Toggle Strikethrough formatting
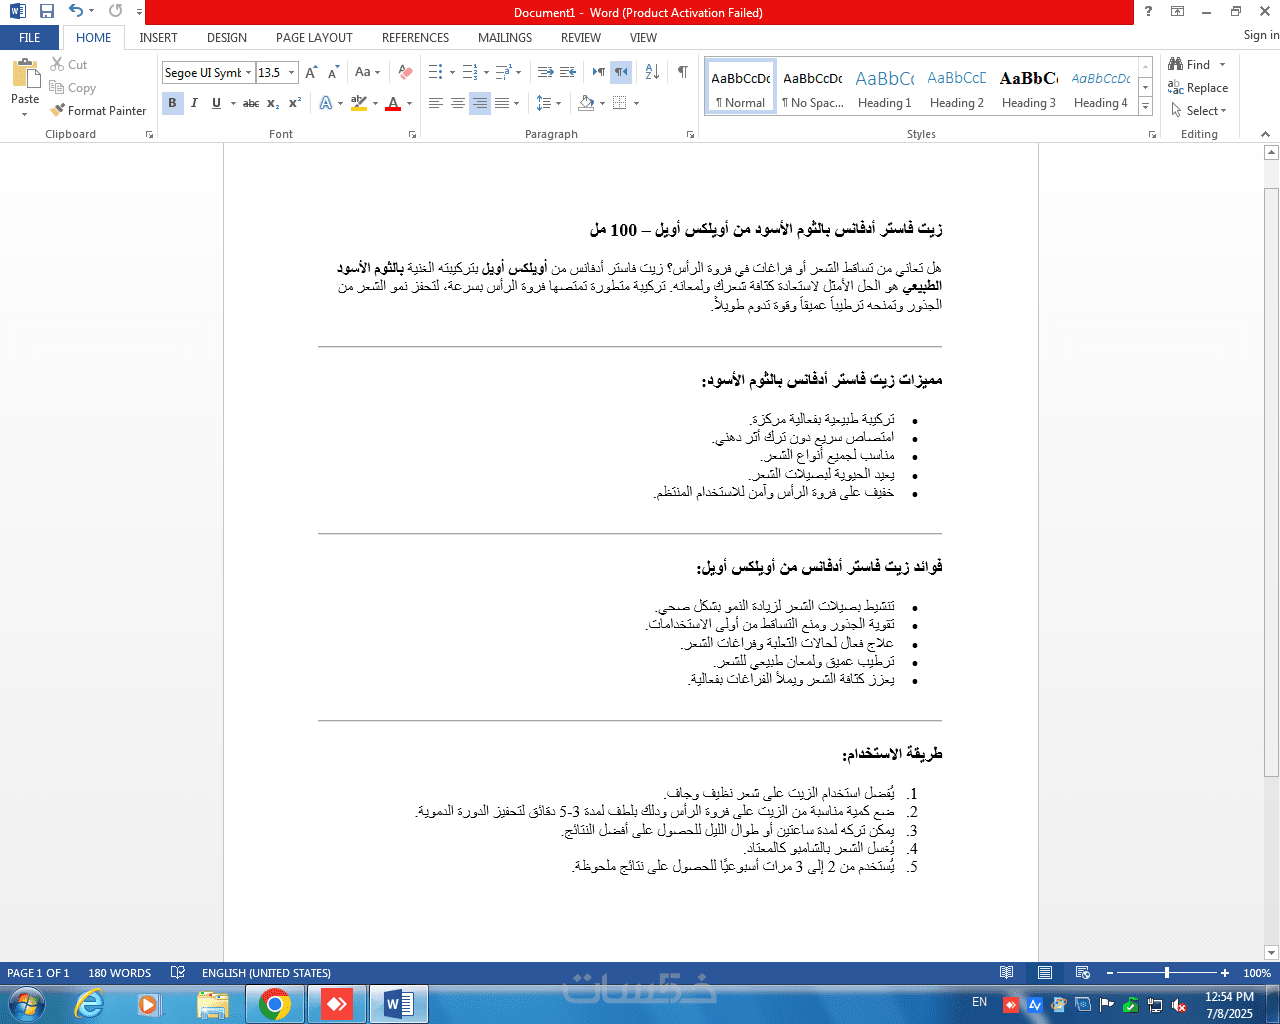 click(x=251, y=103)
